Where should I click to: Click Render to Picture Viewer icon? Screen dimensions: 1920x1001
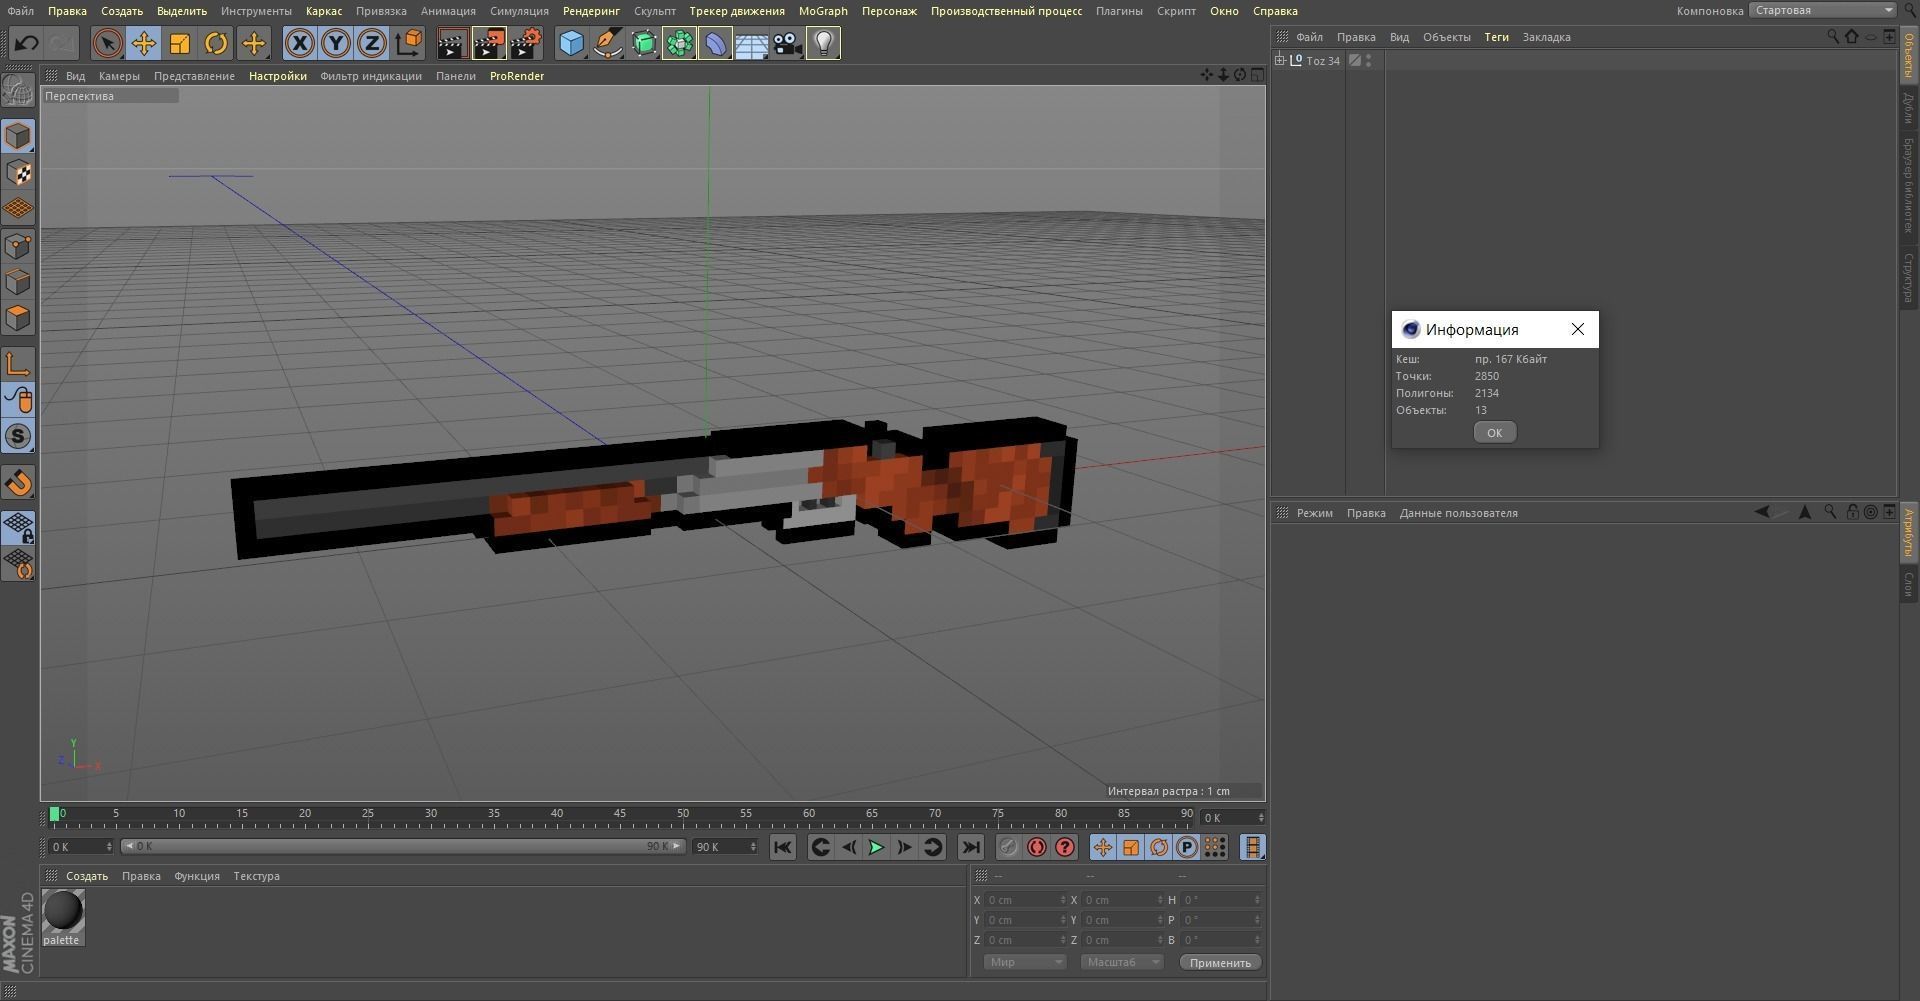pos(488,43)
